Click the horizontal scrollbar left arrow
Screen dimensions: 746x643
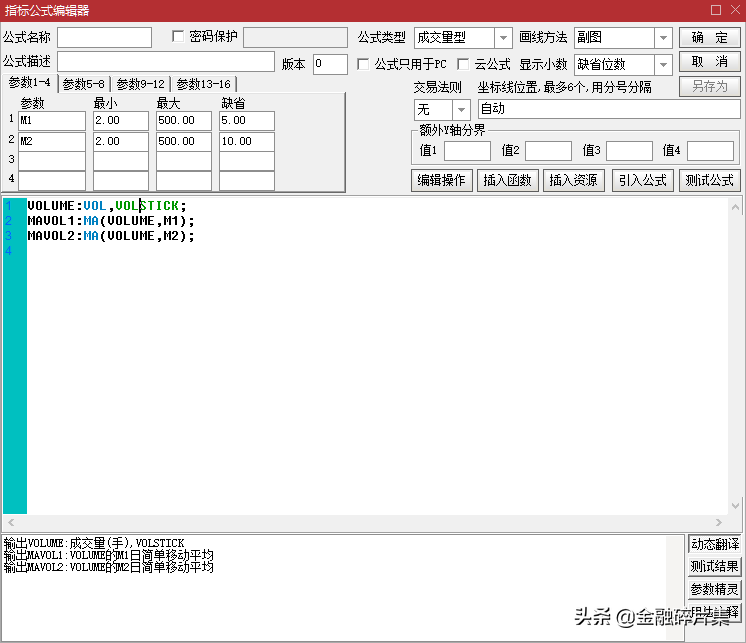[10, 522]
